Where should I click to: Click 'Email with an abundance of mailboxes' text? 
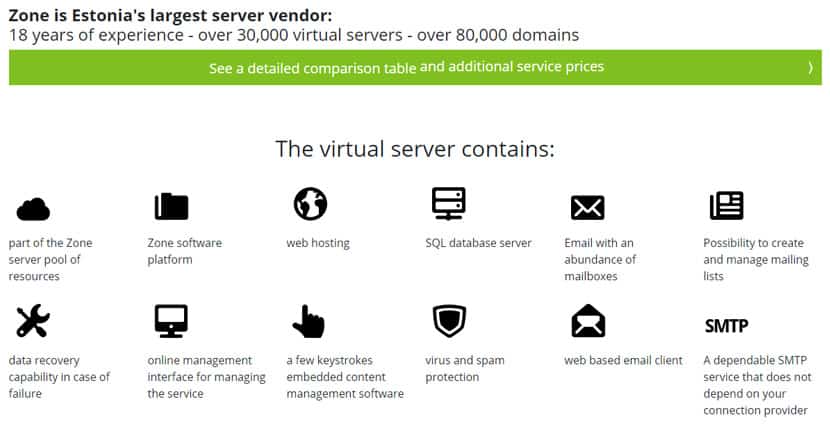tap(600, 259)
